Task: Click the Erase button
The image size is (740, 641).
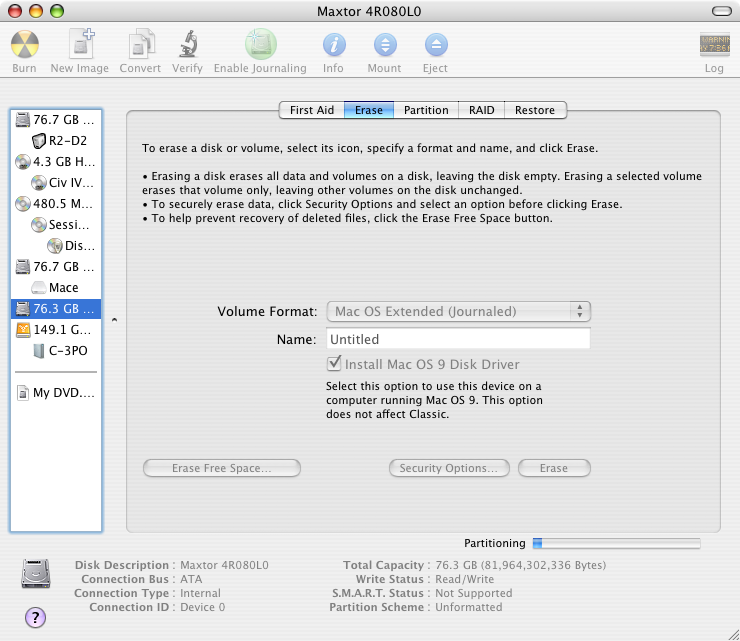Action: pos(554,468)
